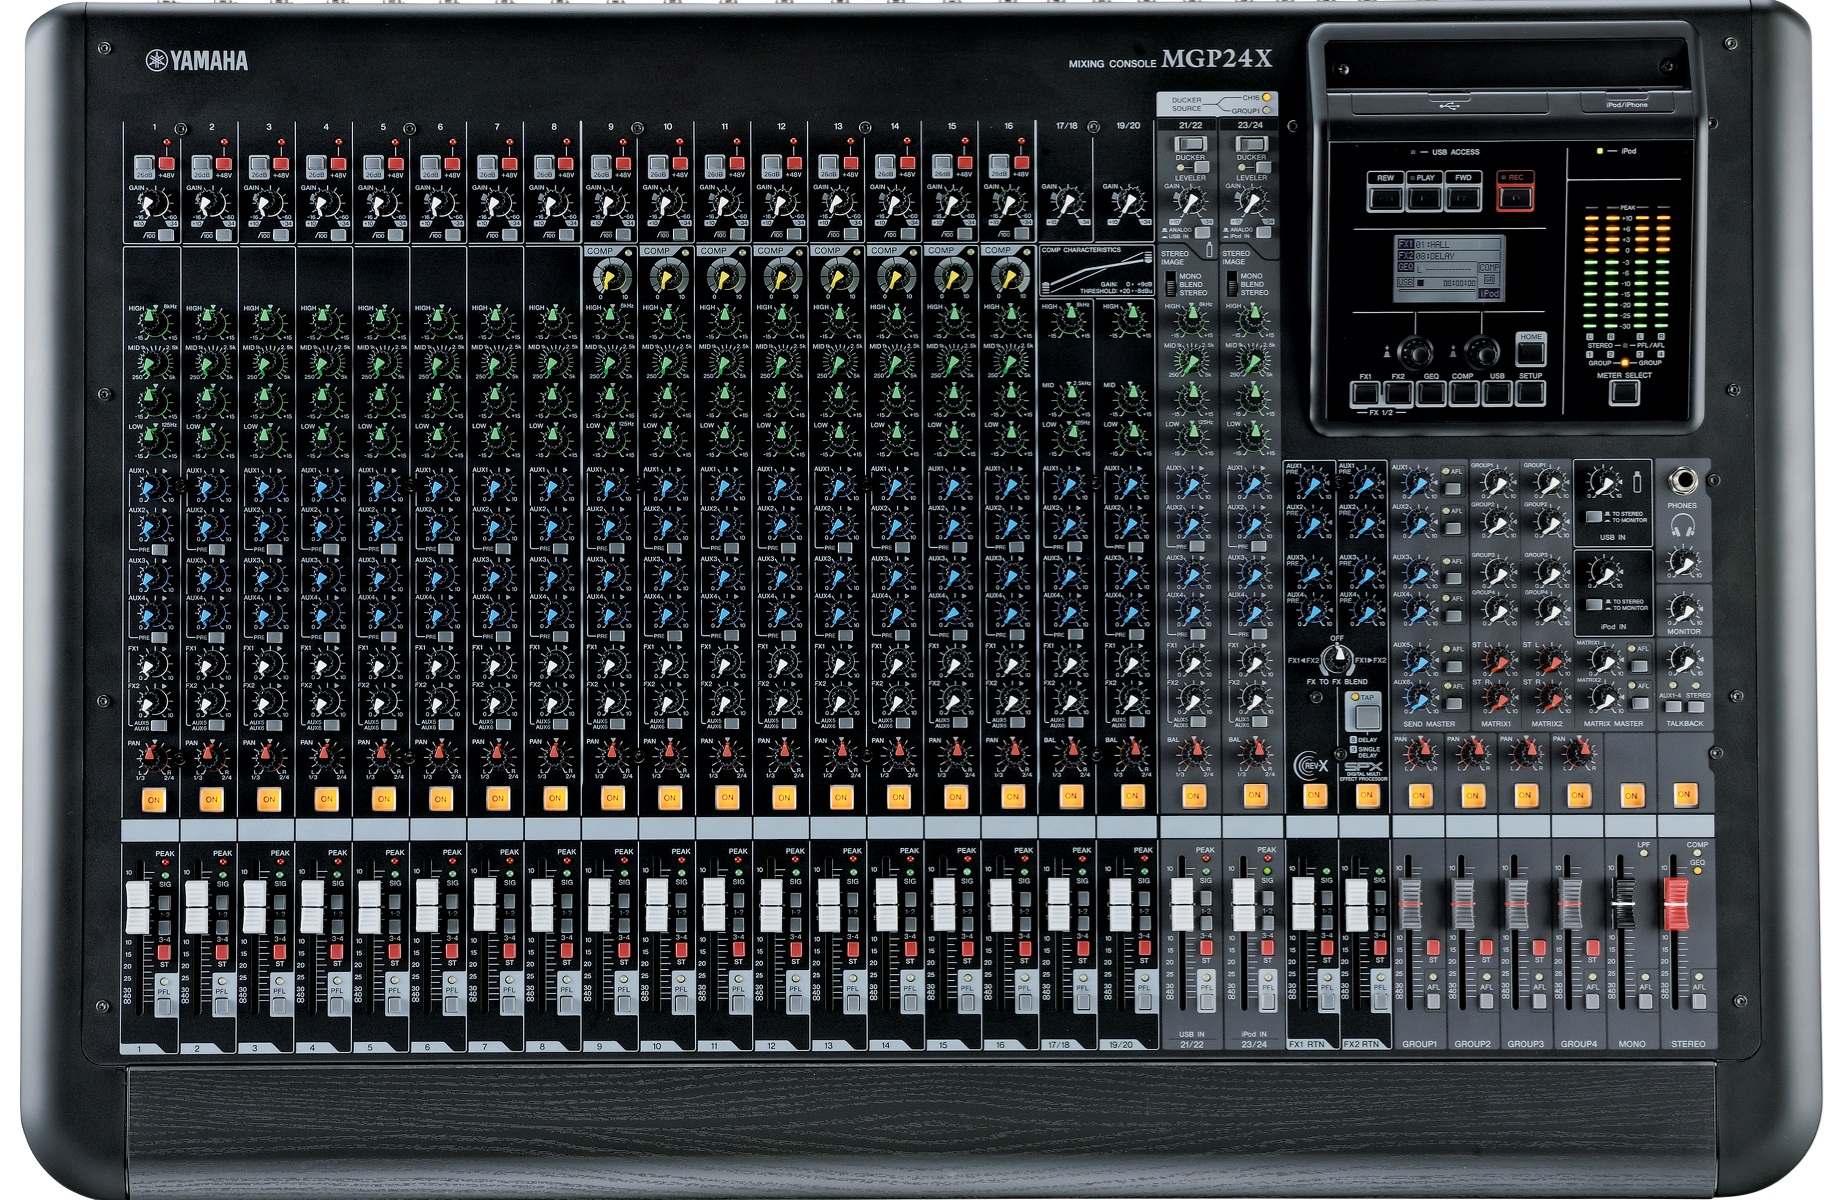This screenshot has height=1200, width=1825.
Task: Engage the +48V phantom button on channel 1
Action: point(167,163)
